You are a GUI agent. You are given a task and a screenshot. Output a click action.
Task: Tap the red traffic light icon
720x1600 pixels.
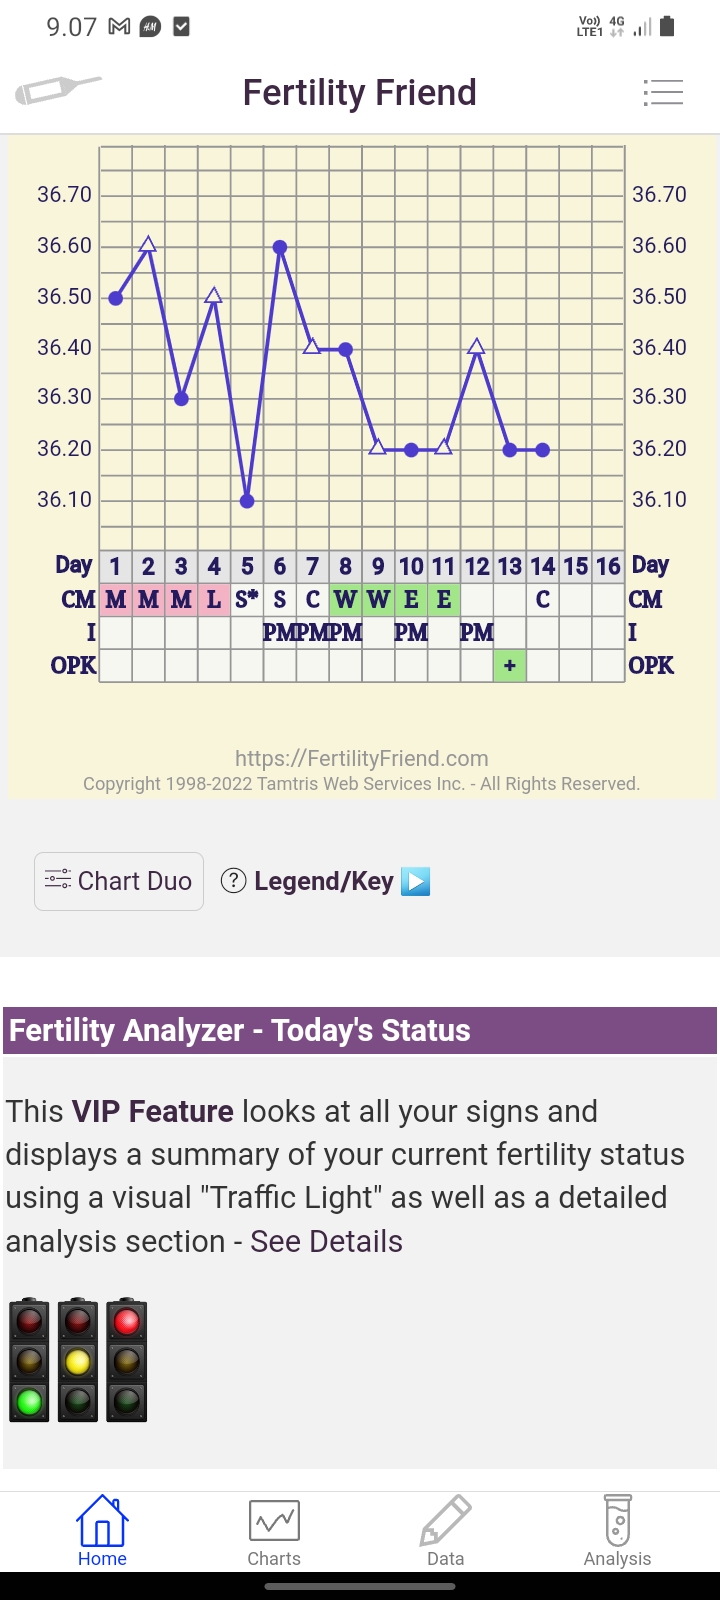126,1360
